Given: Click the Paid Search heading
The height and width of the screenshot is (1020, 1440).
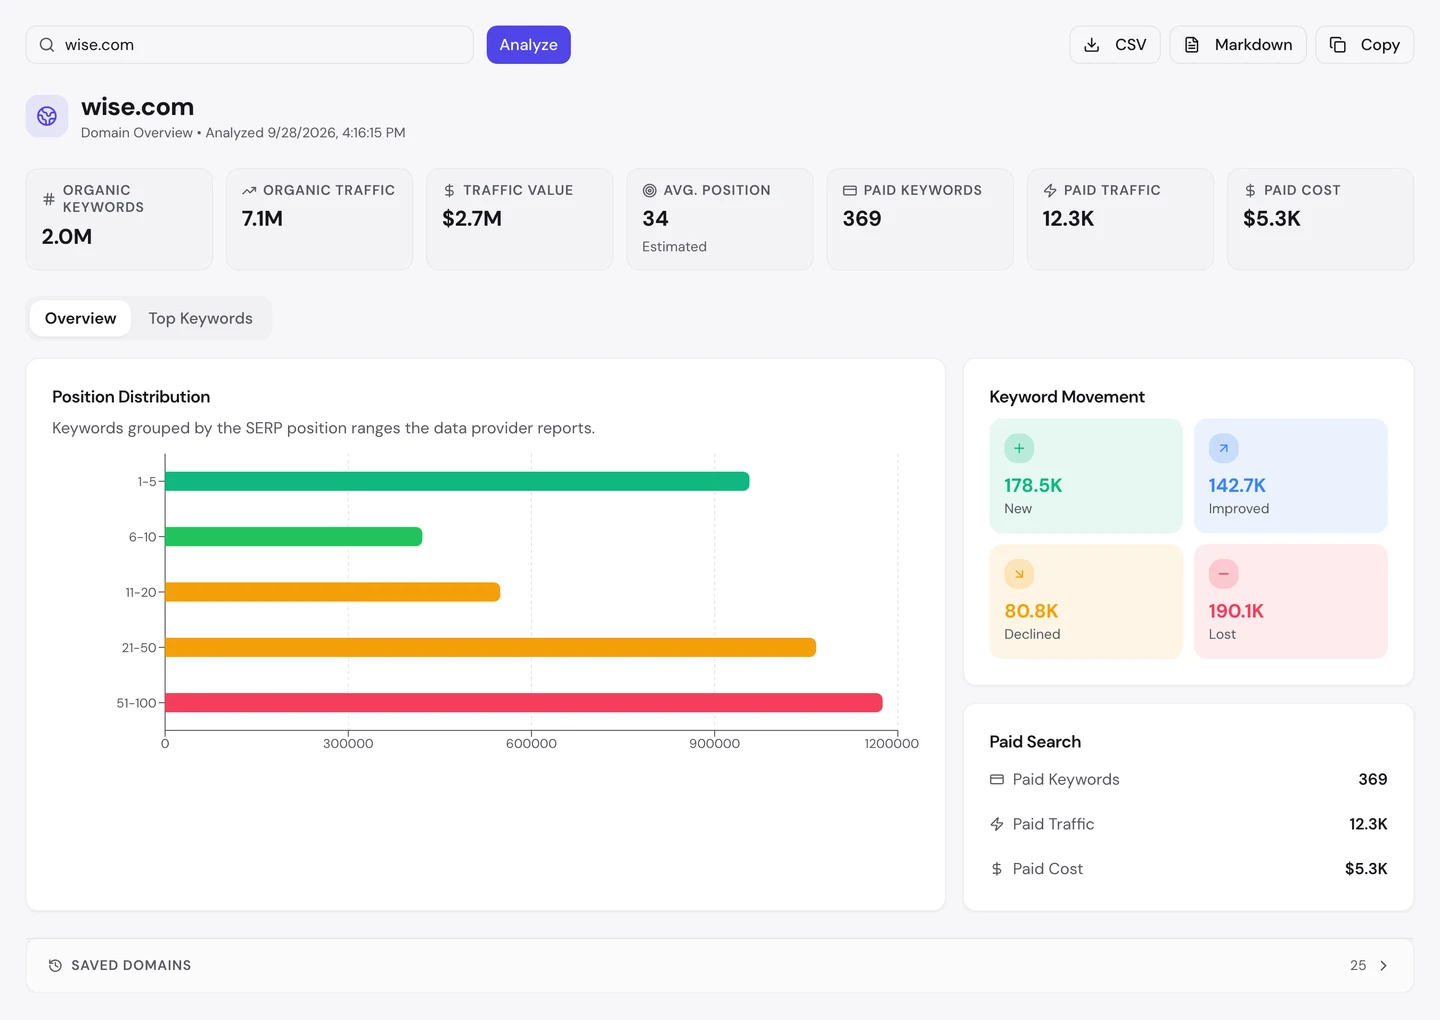Looking at the screenshot, I should coord(1035,742).
